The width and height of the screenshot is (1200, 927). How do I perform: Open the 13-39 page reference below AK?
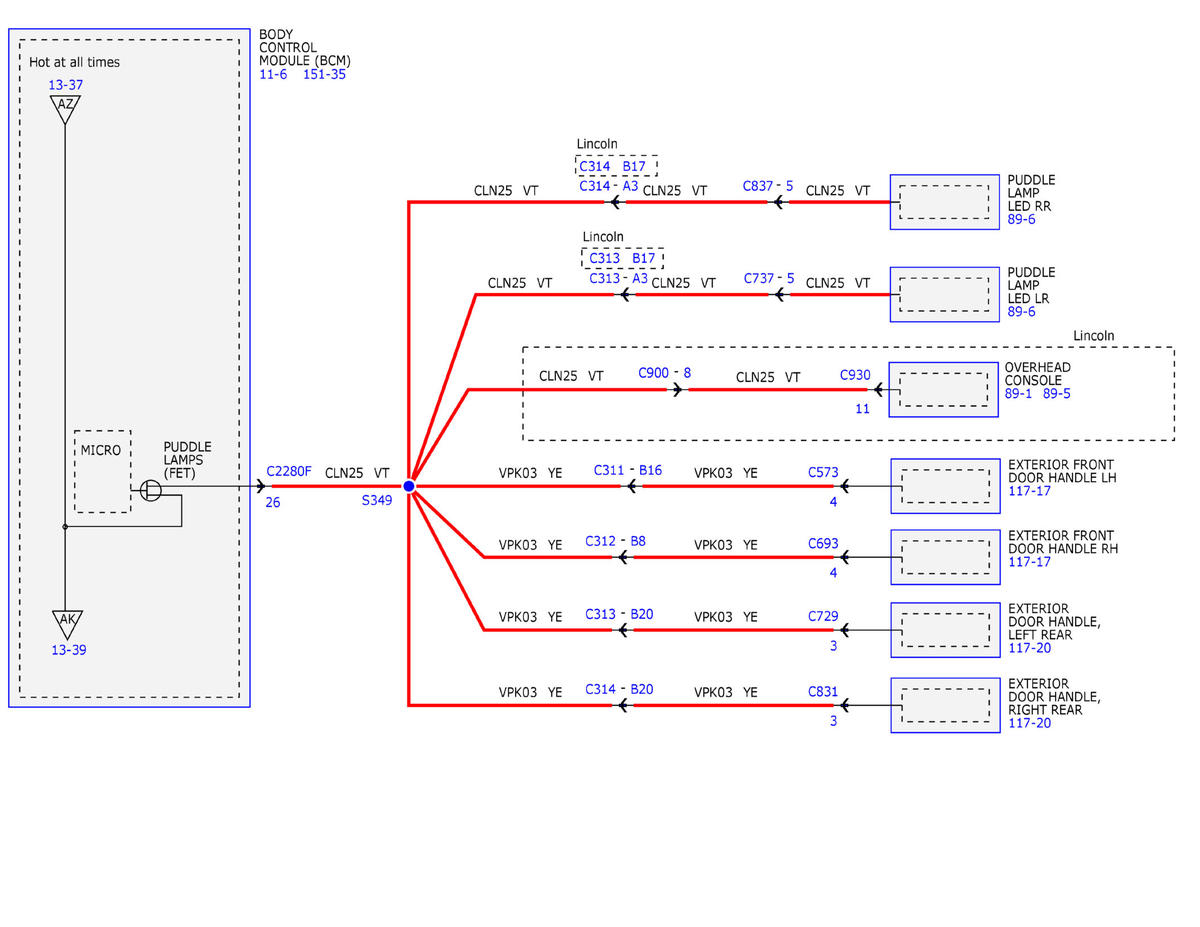tap(69, 650)
